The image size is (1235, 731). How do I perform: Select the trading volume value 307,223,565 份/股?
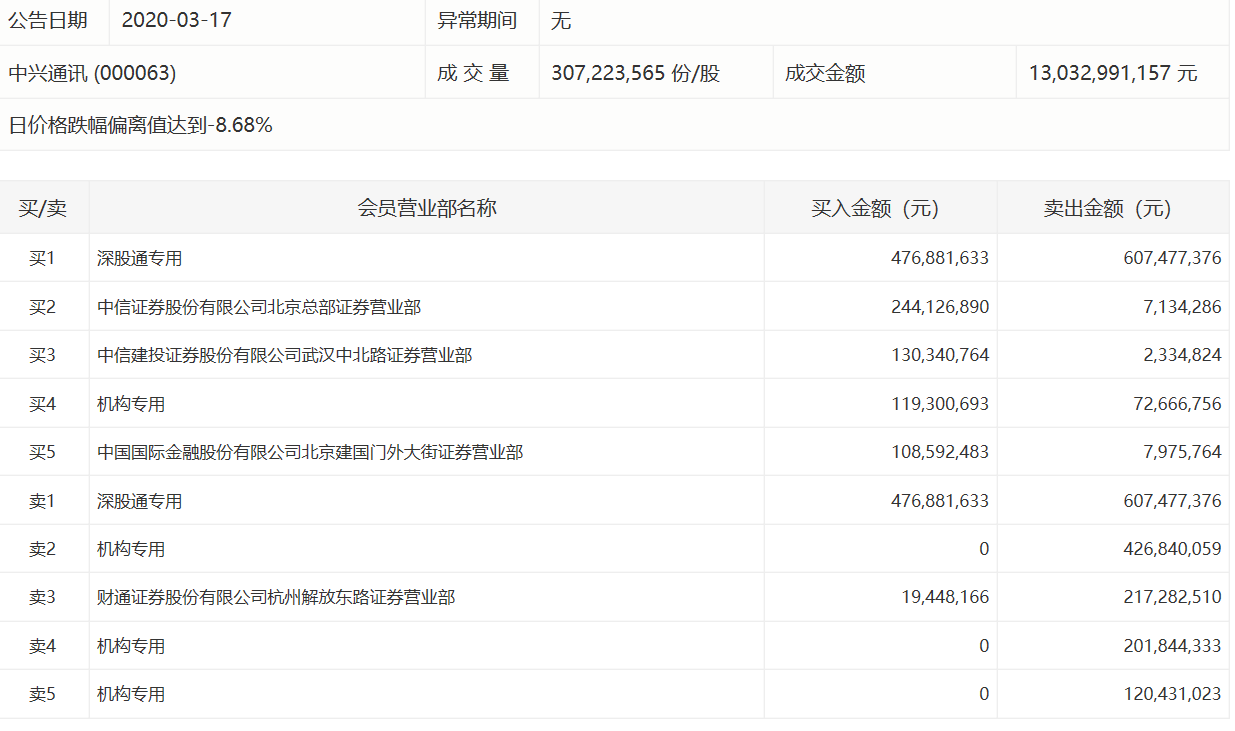click(x=635, y=73)
